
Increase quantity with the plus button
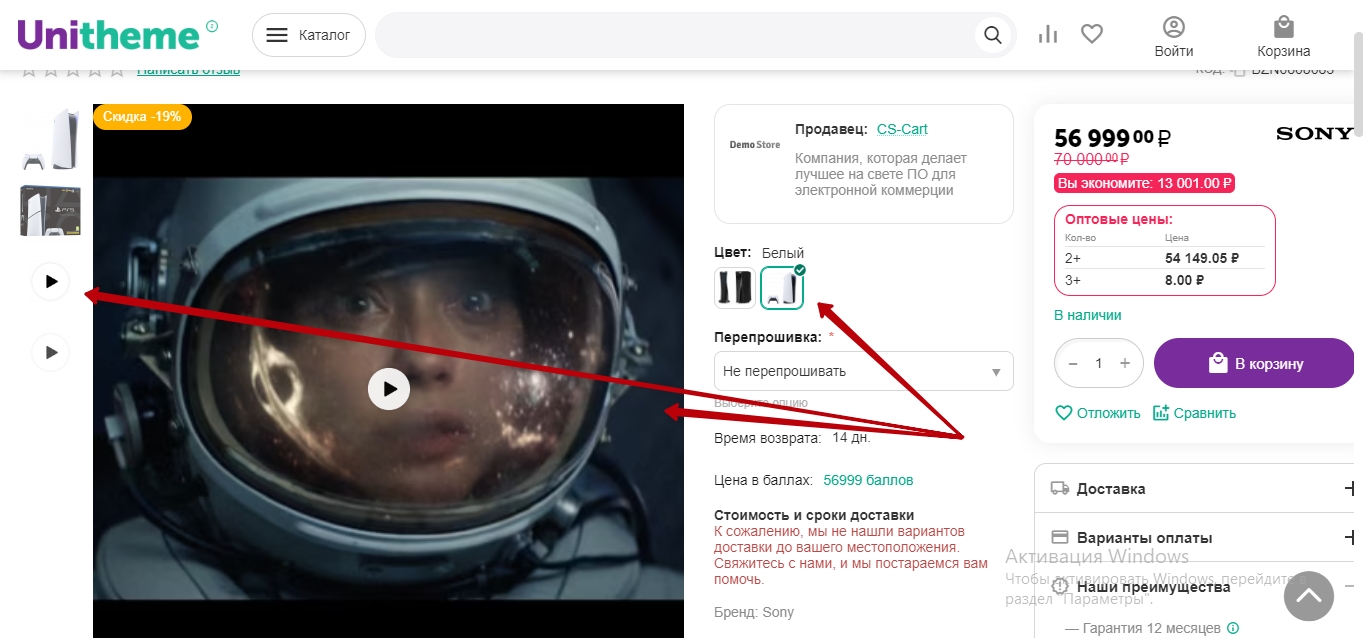point(1125,363)
